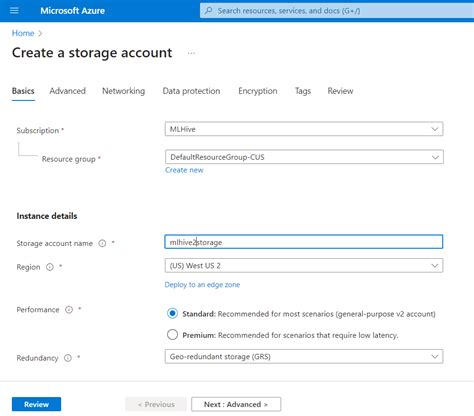Image resolution: width=474 pixels, height=416 pixels.
Task: Expand the Region dropdown
Action: tap(304, 266)
